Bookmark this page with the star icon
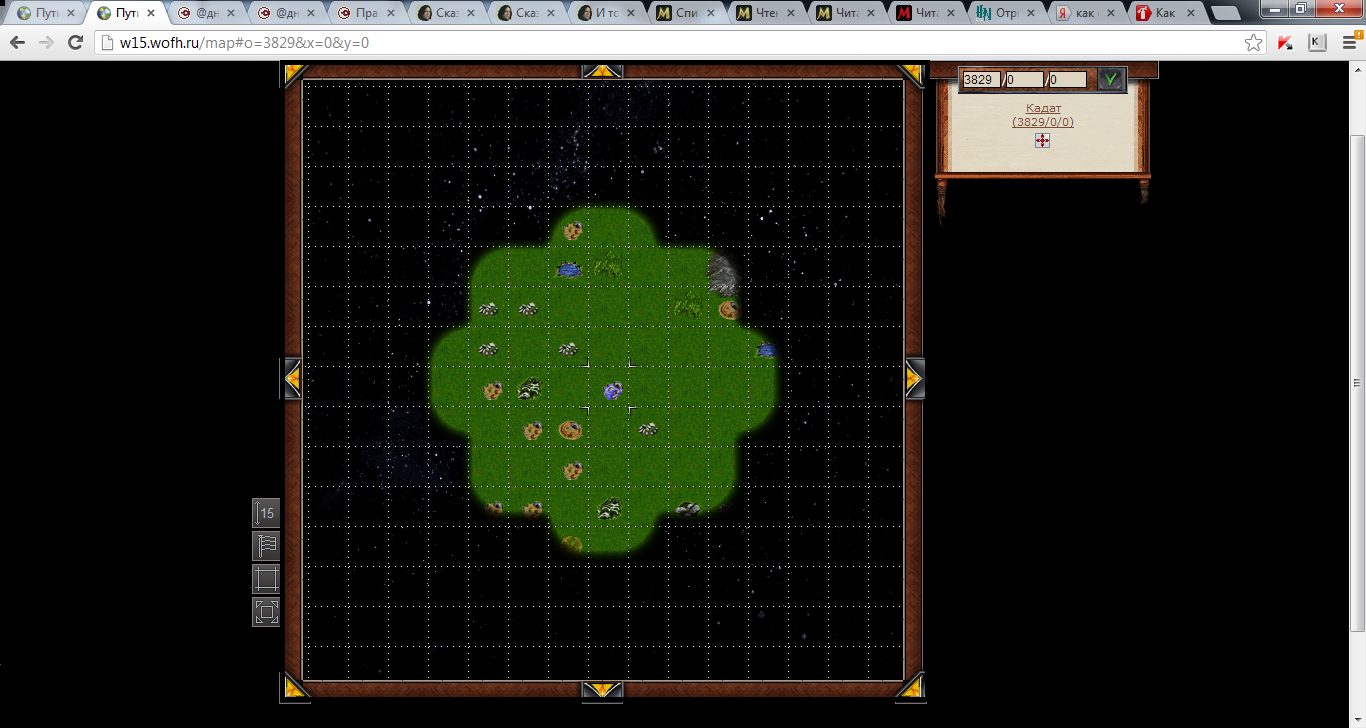The image size is (1366, 728). point(1253,43)
